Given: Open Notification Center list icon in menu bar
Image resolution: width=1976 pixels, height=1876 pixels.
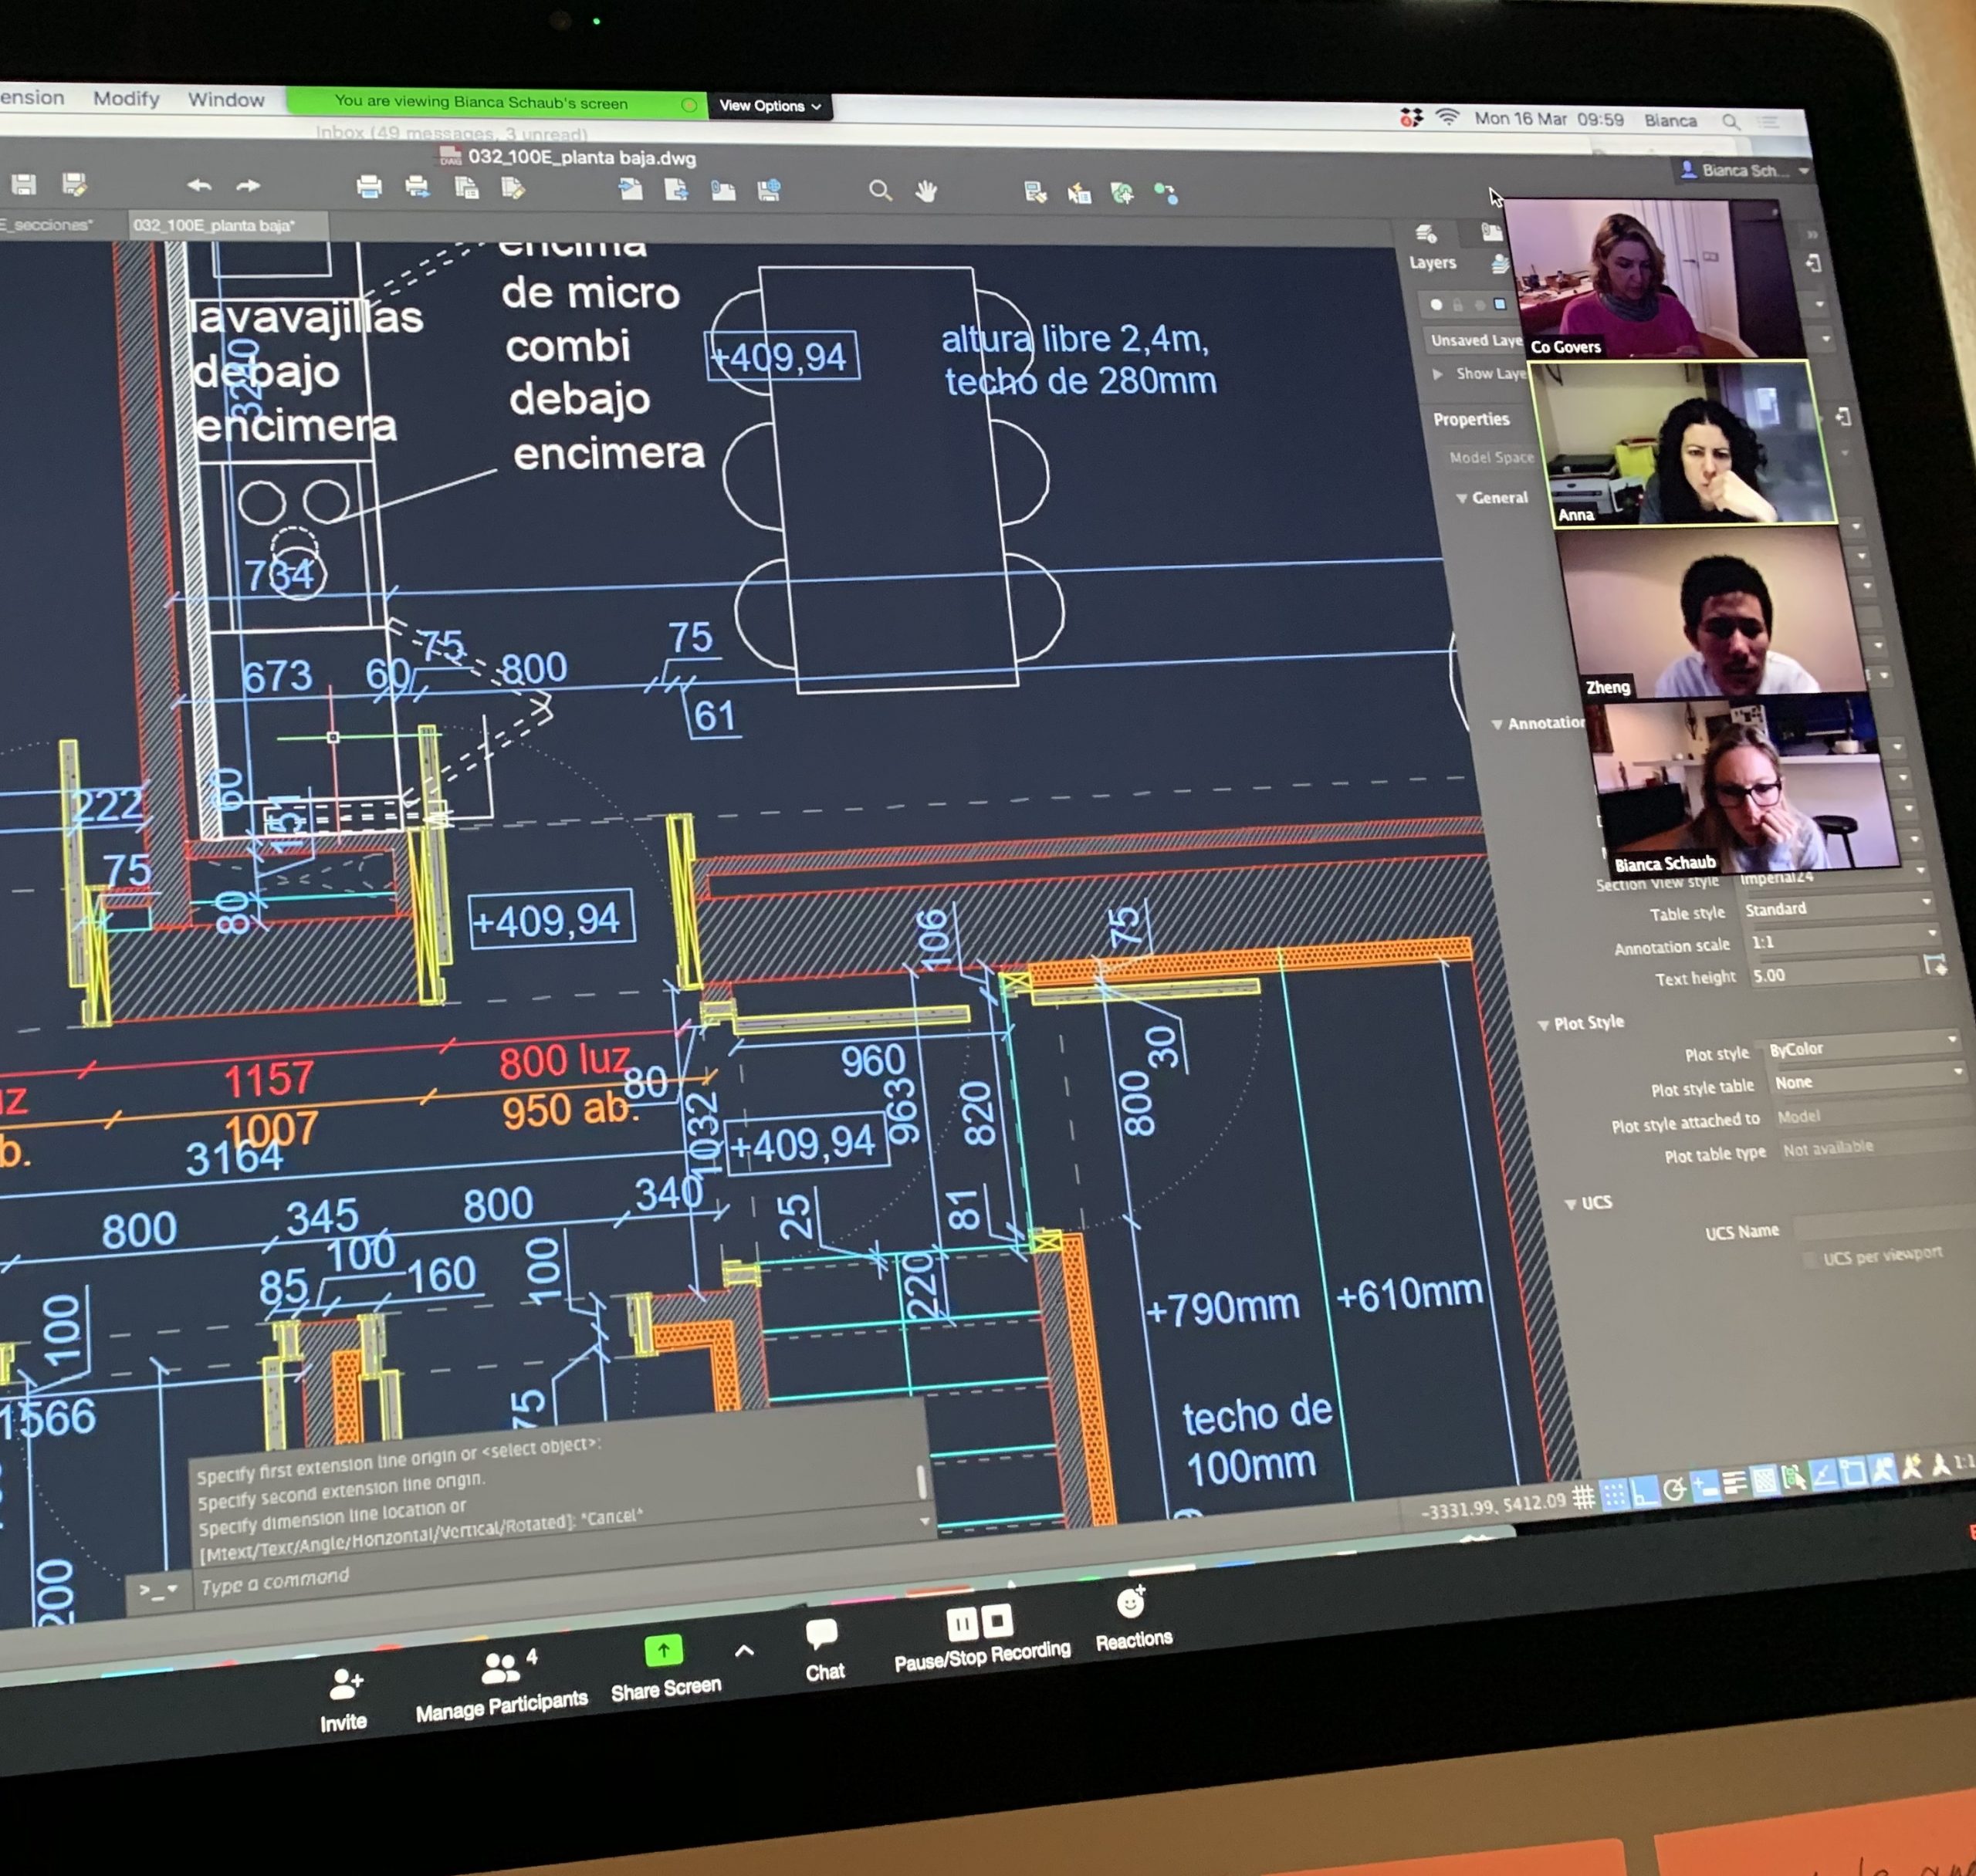Looking at the screenshot, I should (1769, 122).
